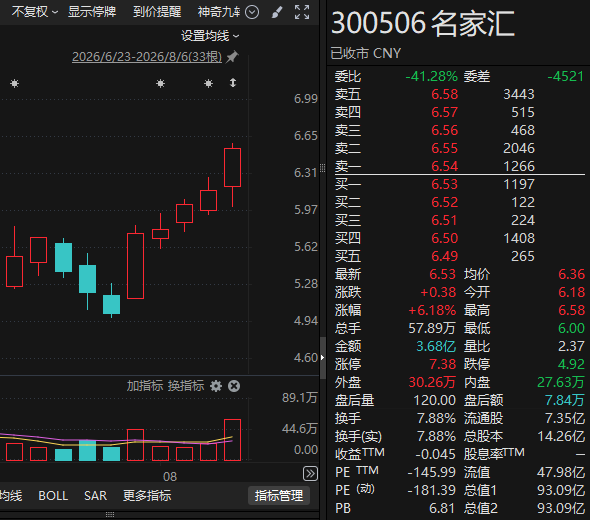The height and width of the screenshot is (520, 590).
Task: Click 量比 value 2.37
Action: (571, 346)
